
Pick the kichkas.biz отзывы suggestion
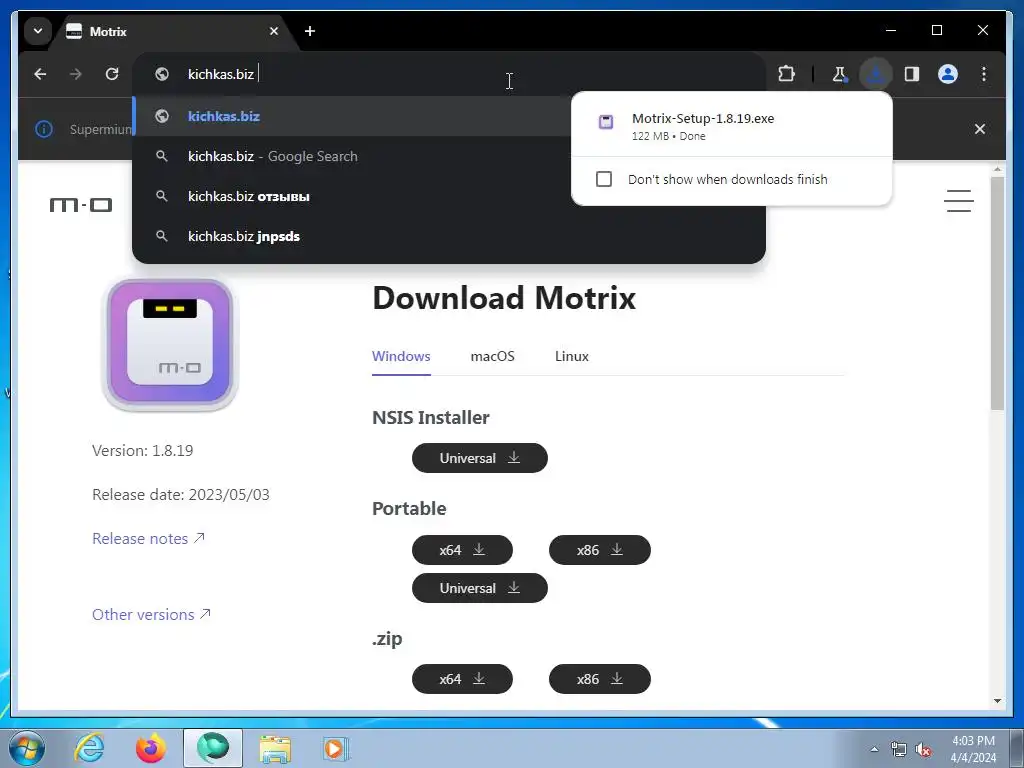point(353,197)
